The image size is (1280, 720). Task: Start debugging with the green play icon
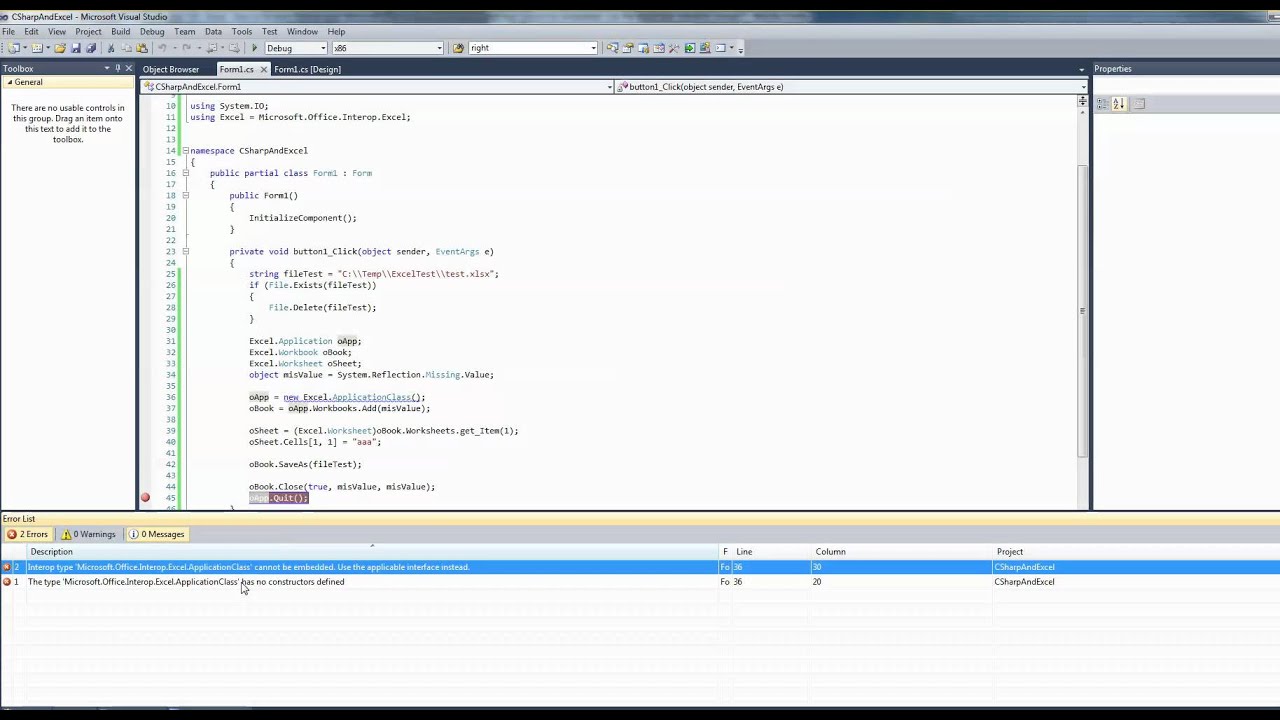tap(254, 48)
